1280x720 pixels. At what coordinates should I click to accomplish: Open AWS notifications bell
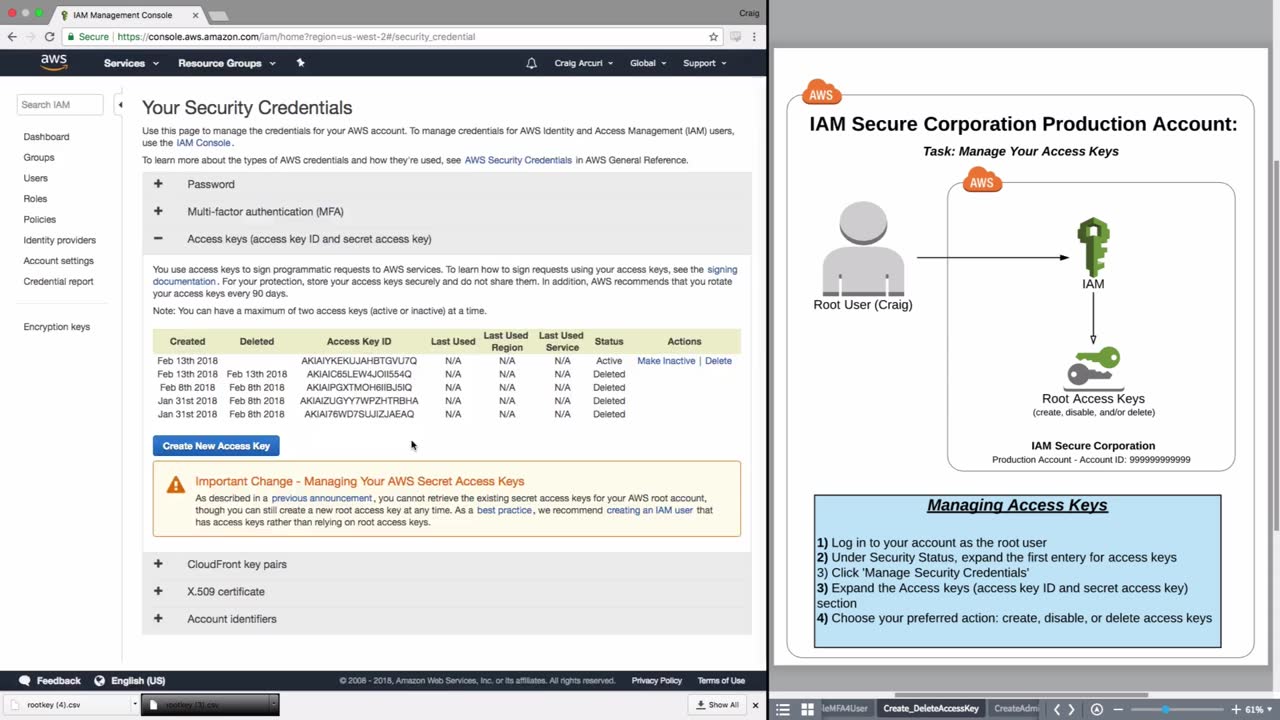point(531,63)
